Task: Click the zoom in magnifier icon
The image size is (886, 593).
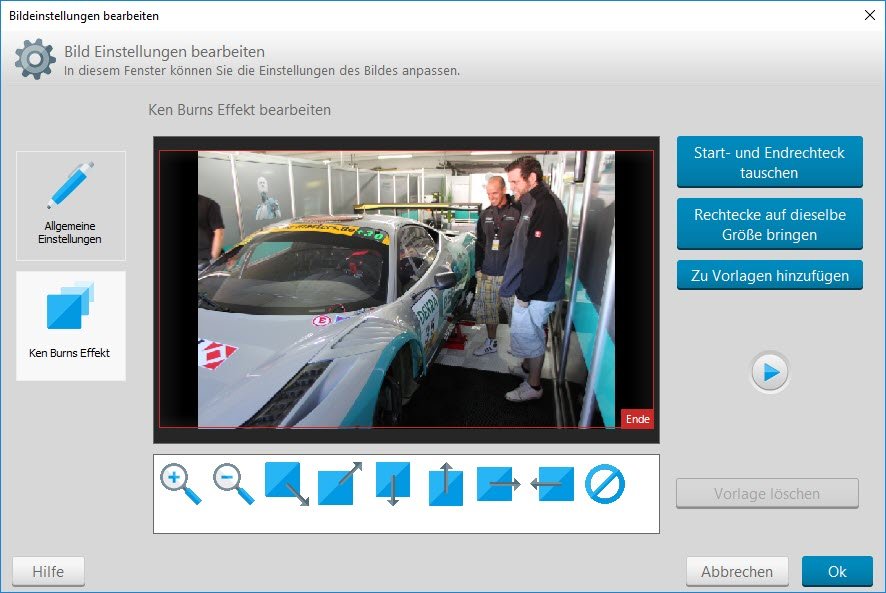Action: point(181,484)
